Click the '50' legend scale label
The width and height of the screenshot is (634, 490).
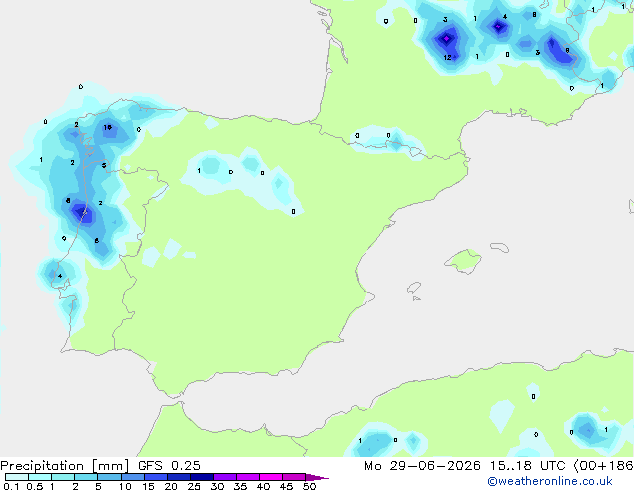[309, 486]
